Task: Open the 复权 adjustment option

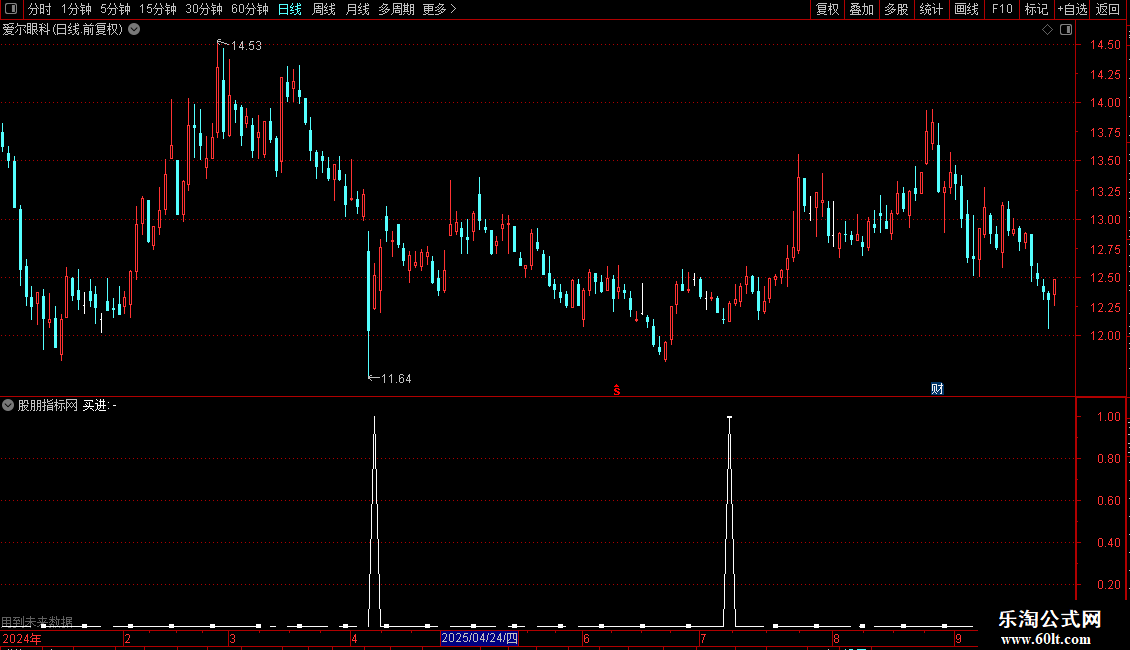Action: click(827, 9)
